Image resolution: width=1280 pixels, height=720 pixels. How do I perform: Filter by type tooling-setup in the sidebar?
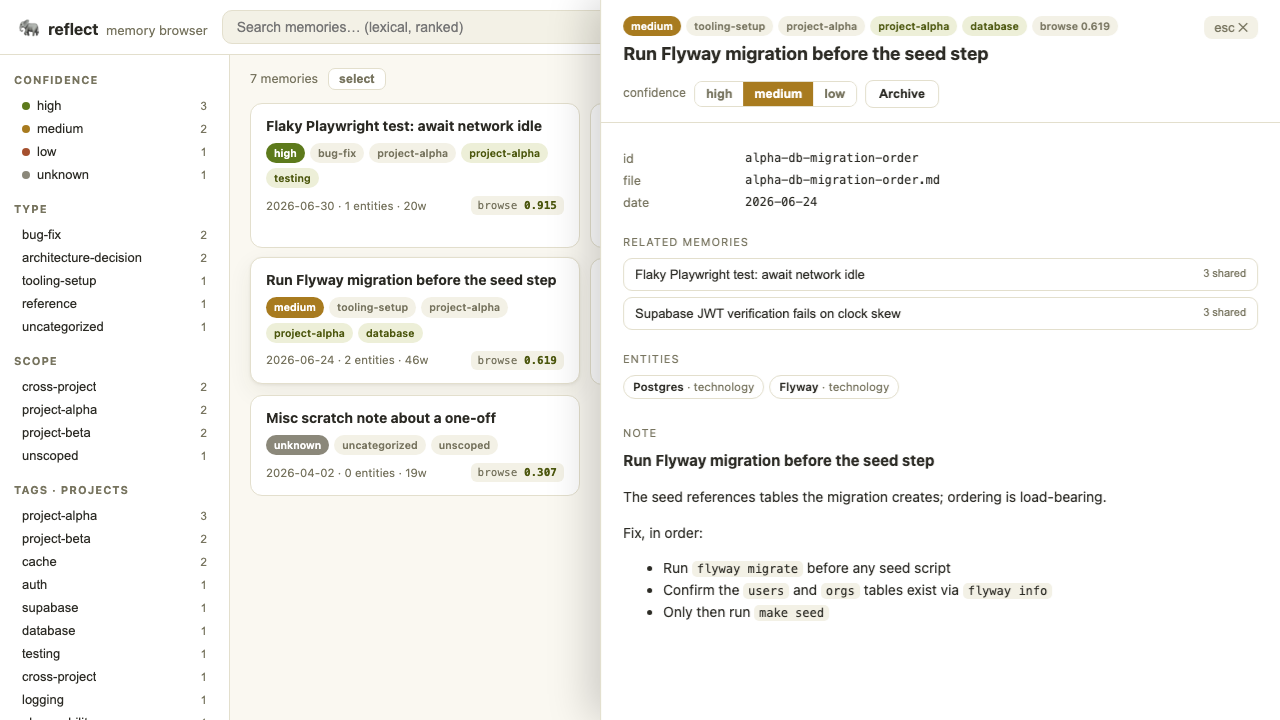tap(114, 281)
